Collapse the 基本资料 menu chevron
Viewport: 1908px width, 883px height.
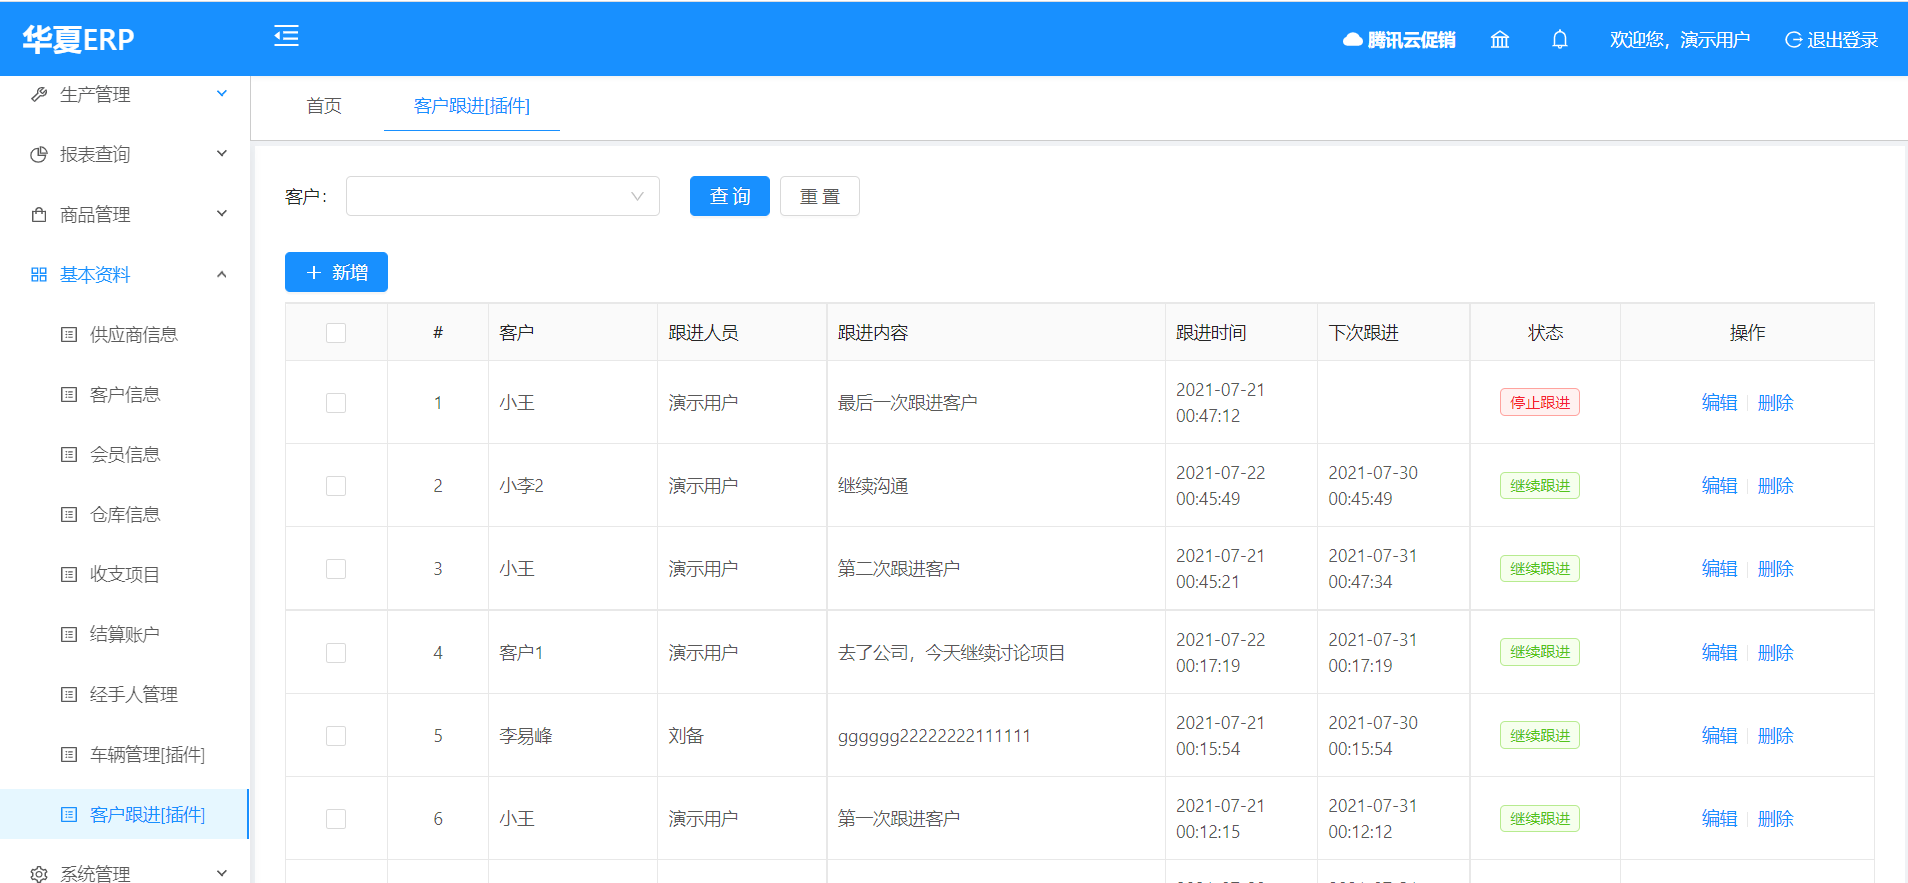222,274
